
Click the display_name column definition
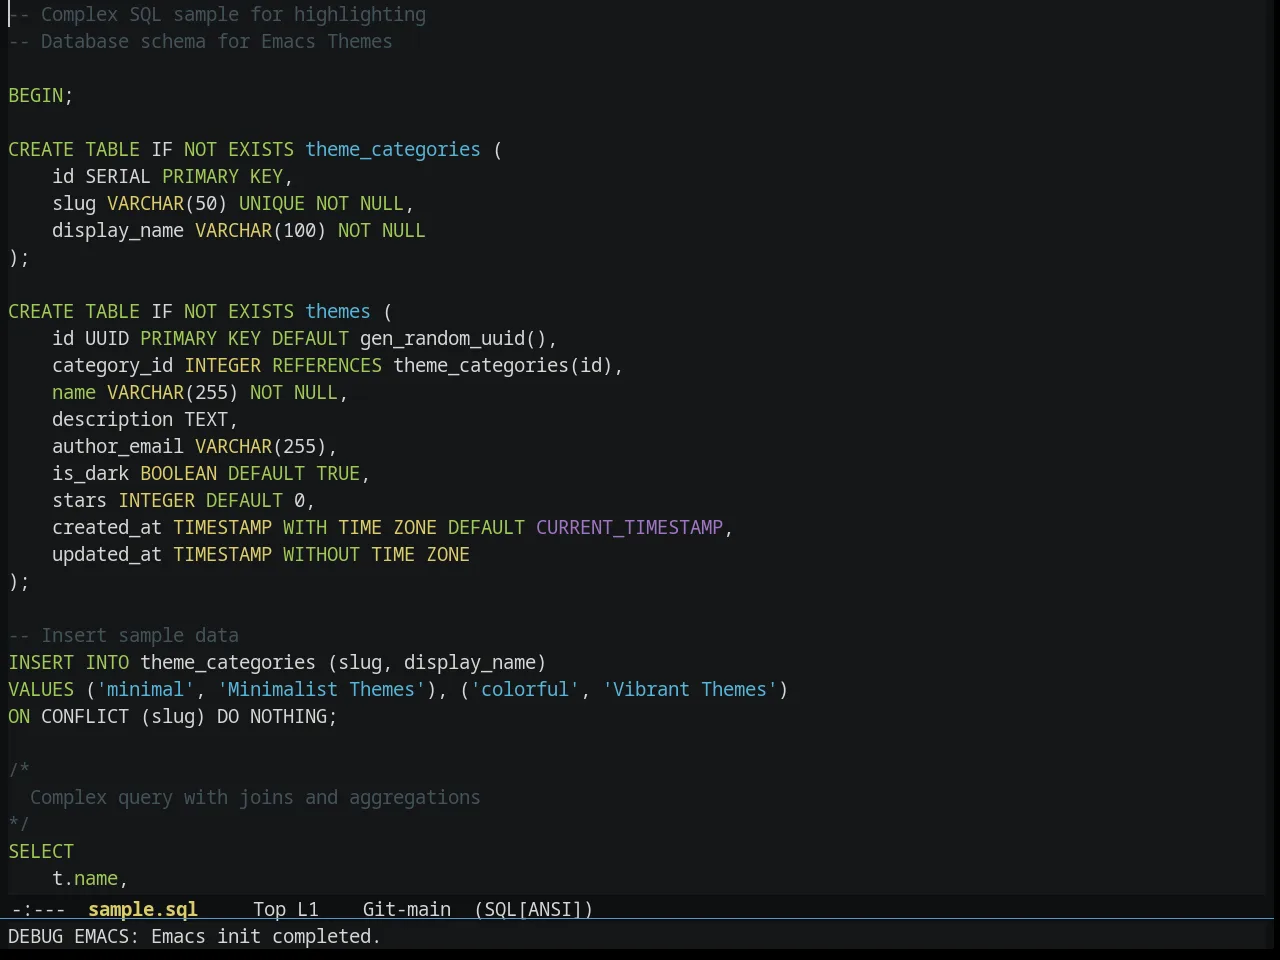239,230
